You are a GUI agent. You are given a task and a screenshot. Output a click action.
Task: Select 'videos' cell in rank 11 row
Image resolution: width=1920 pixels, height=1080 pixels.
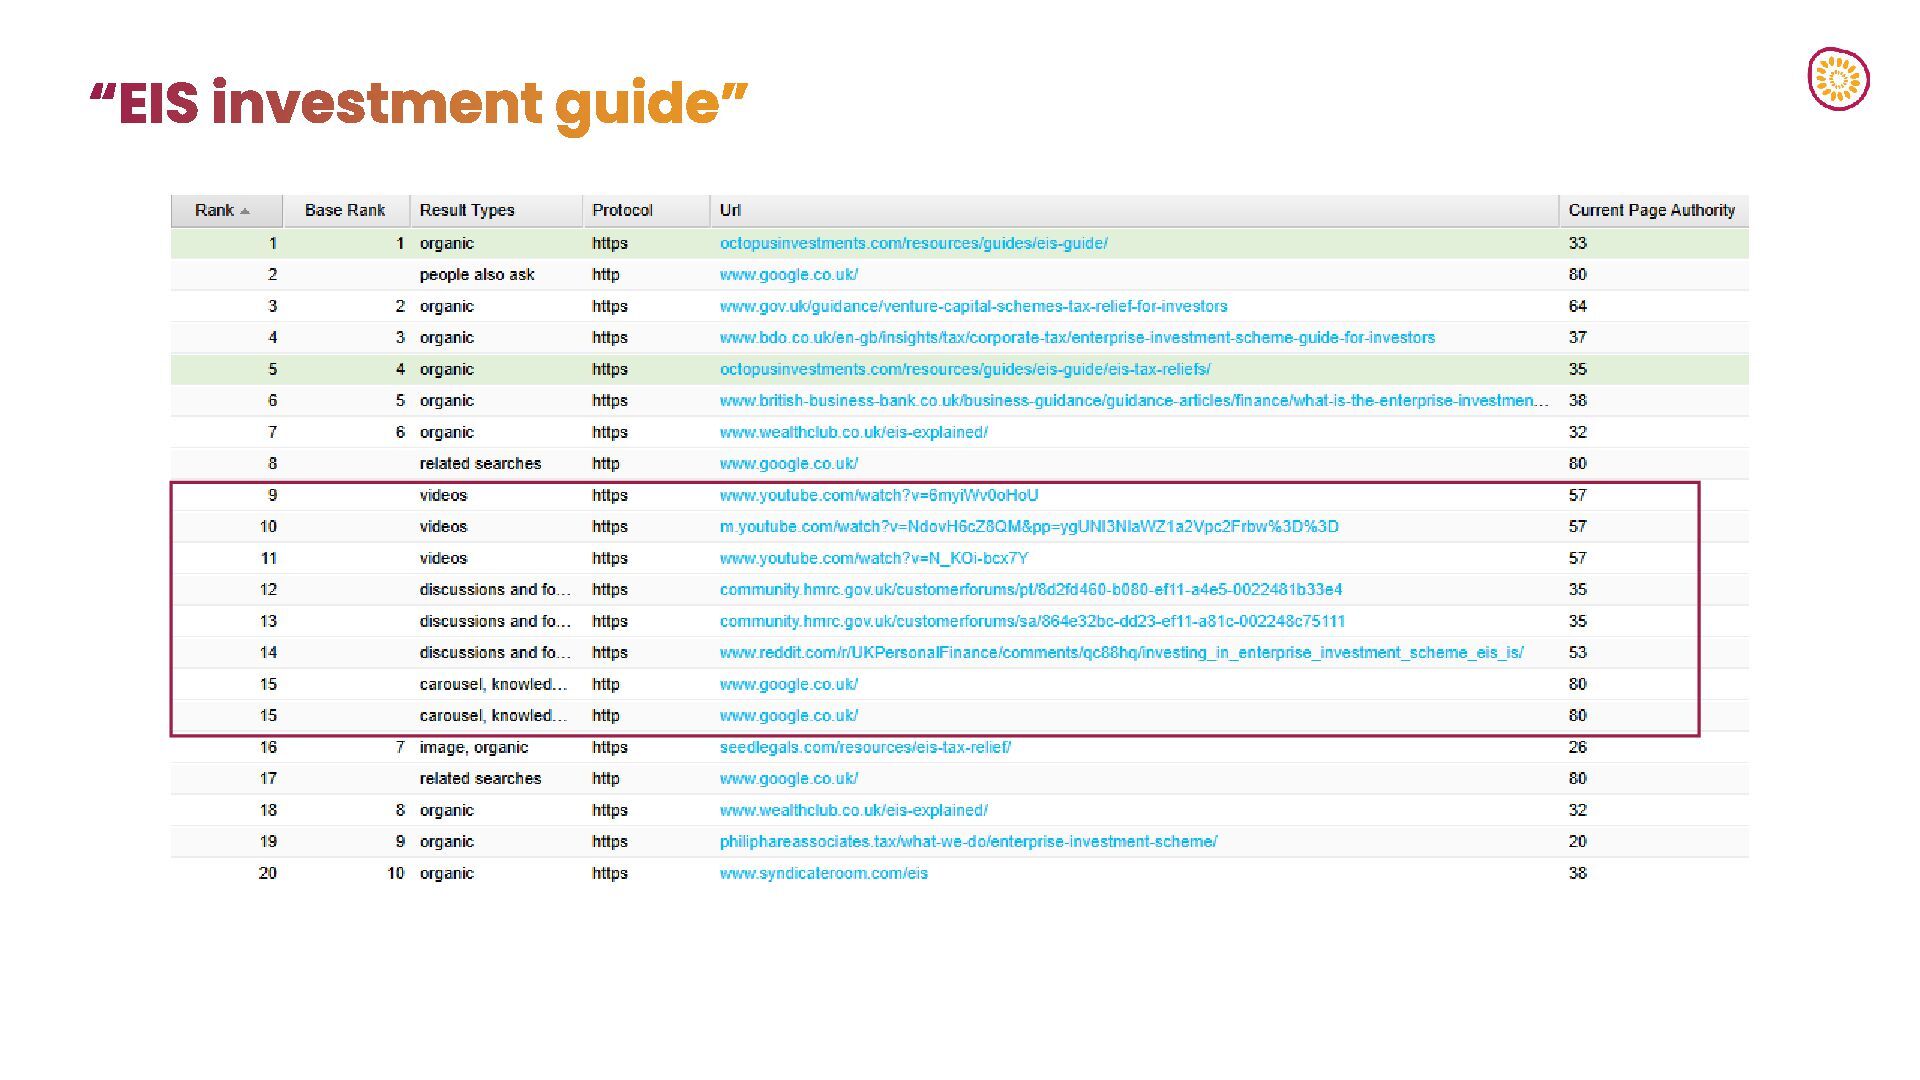pos(443,558)
